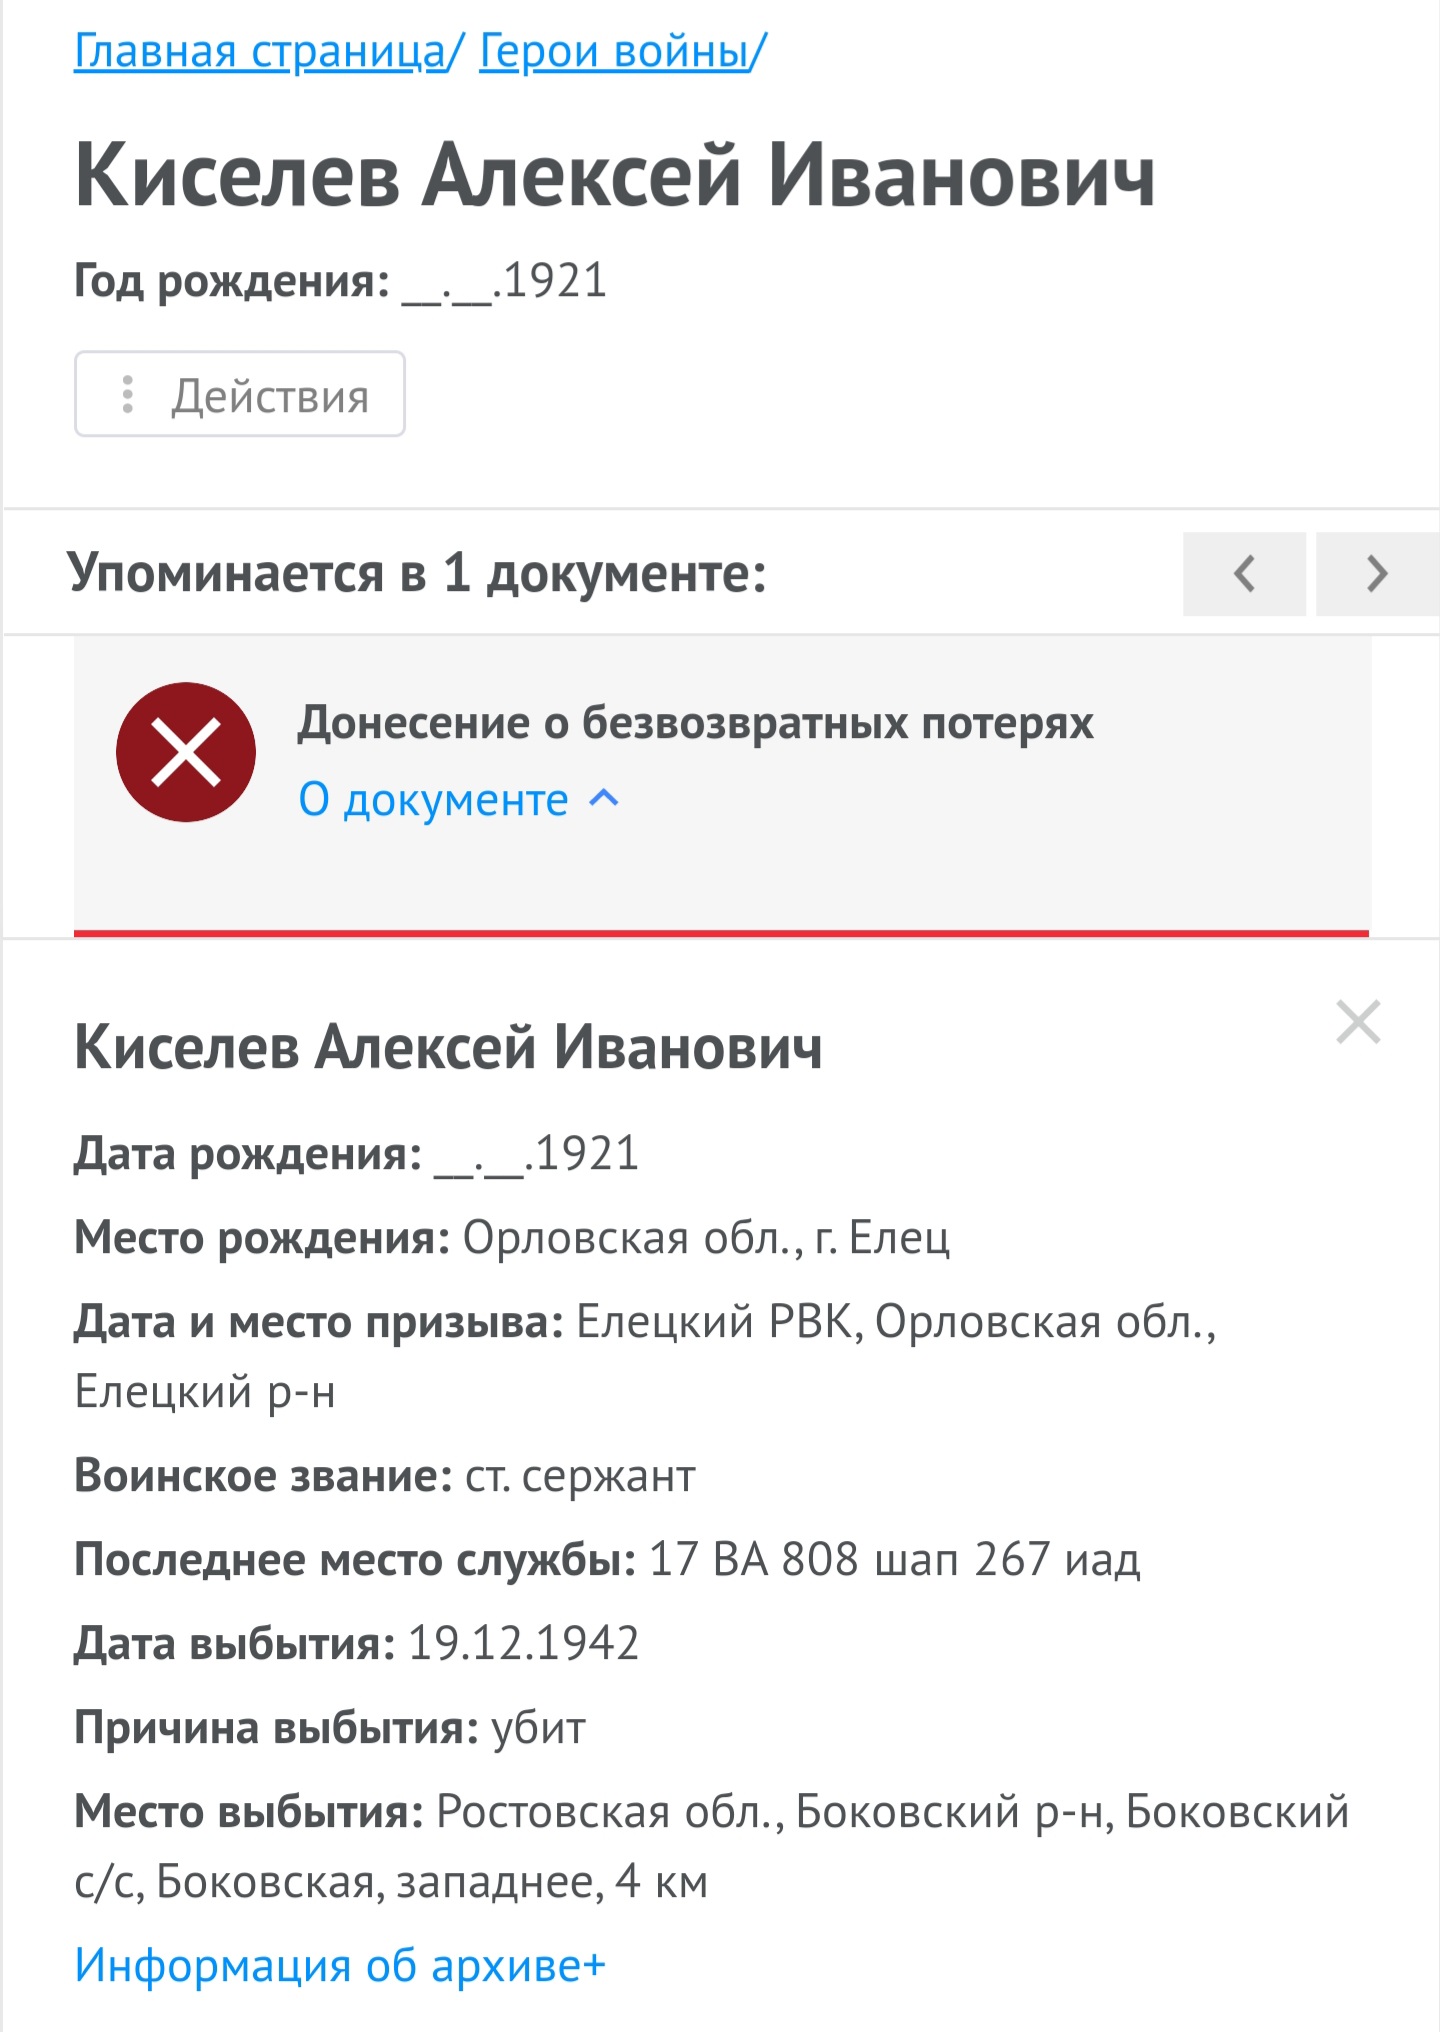The height and width of the screenshot is (2032, 1440).
Task: Advance to next document with right arrow
Action: [1377, 574]
